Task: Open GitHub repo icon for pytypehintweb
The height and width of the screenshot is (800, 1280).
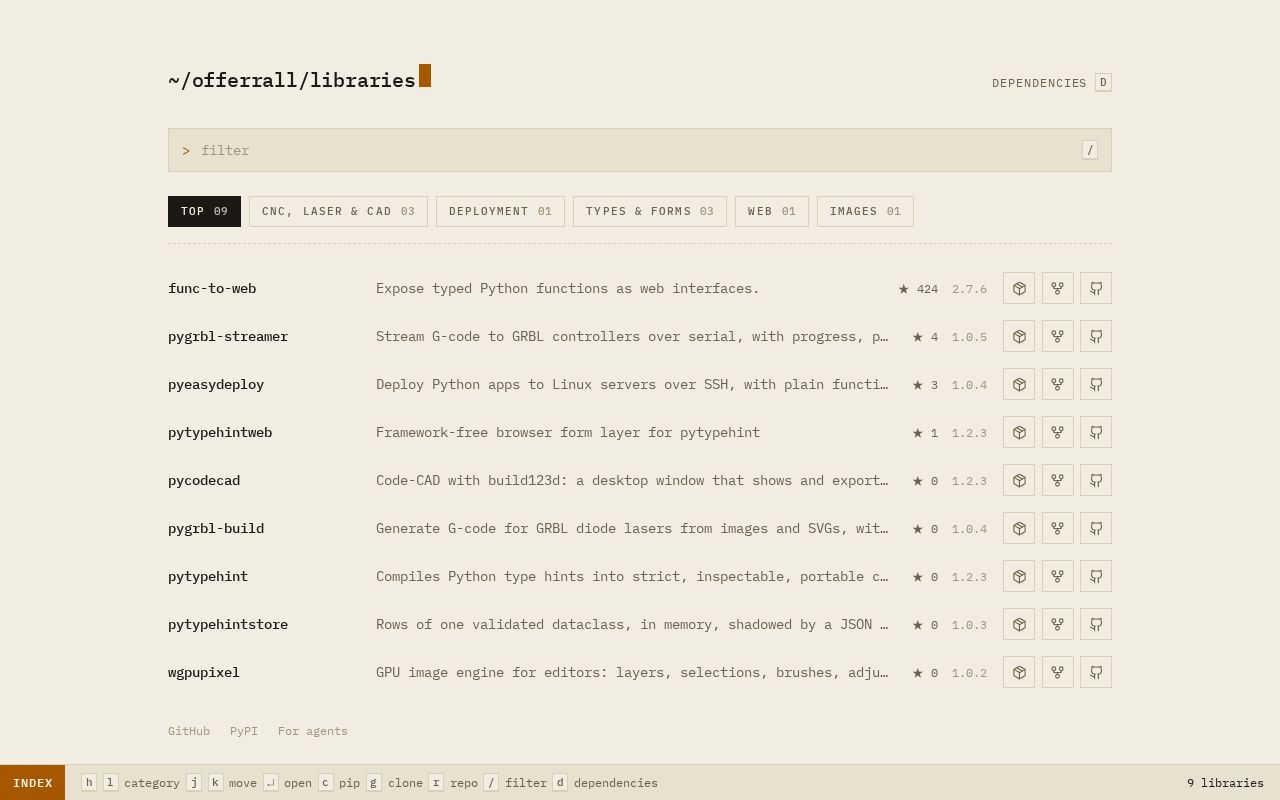Action: pyautogui.click(x=1096, y=432)
